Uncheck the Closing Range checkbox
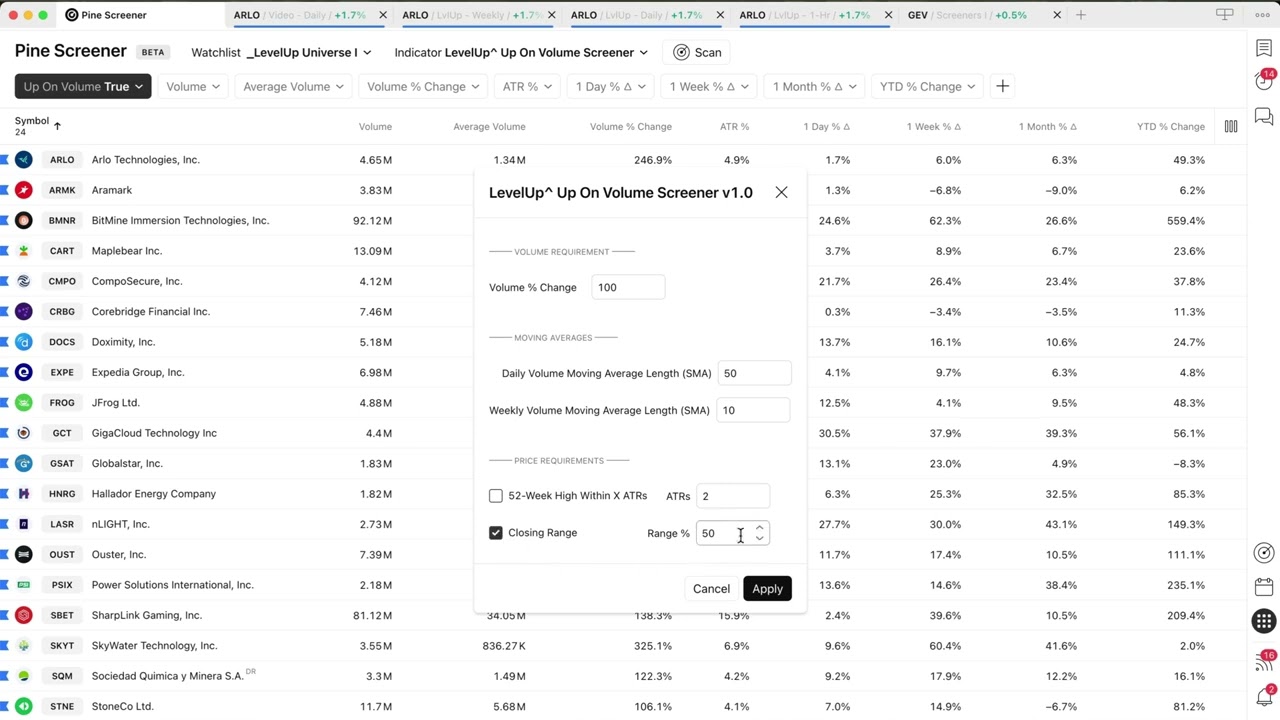1280x720 pixels. click(495, 533)
